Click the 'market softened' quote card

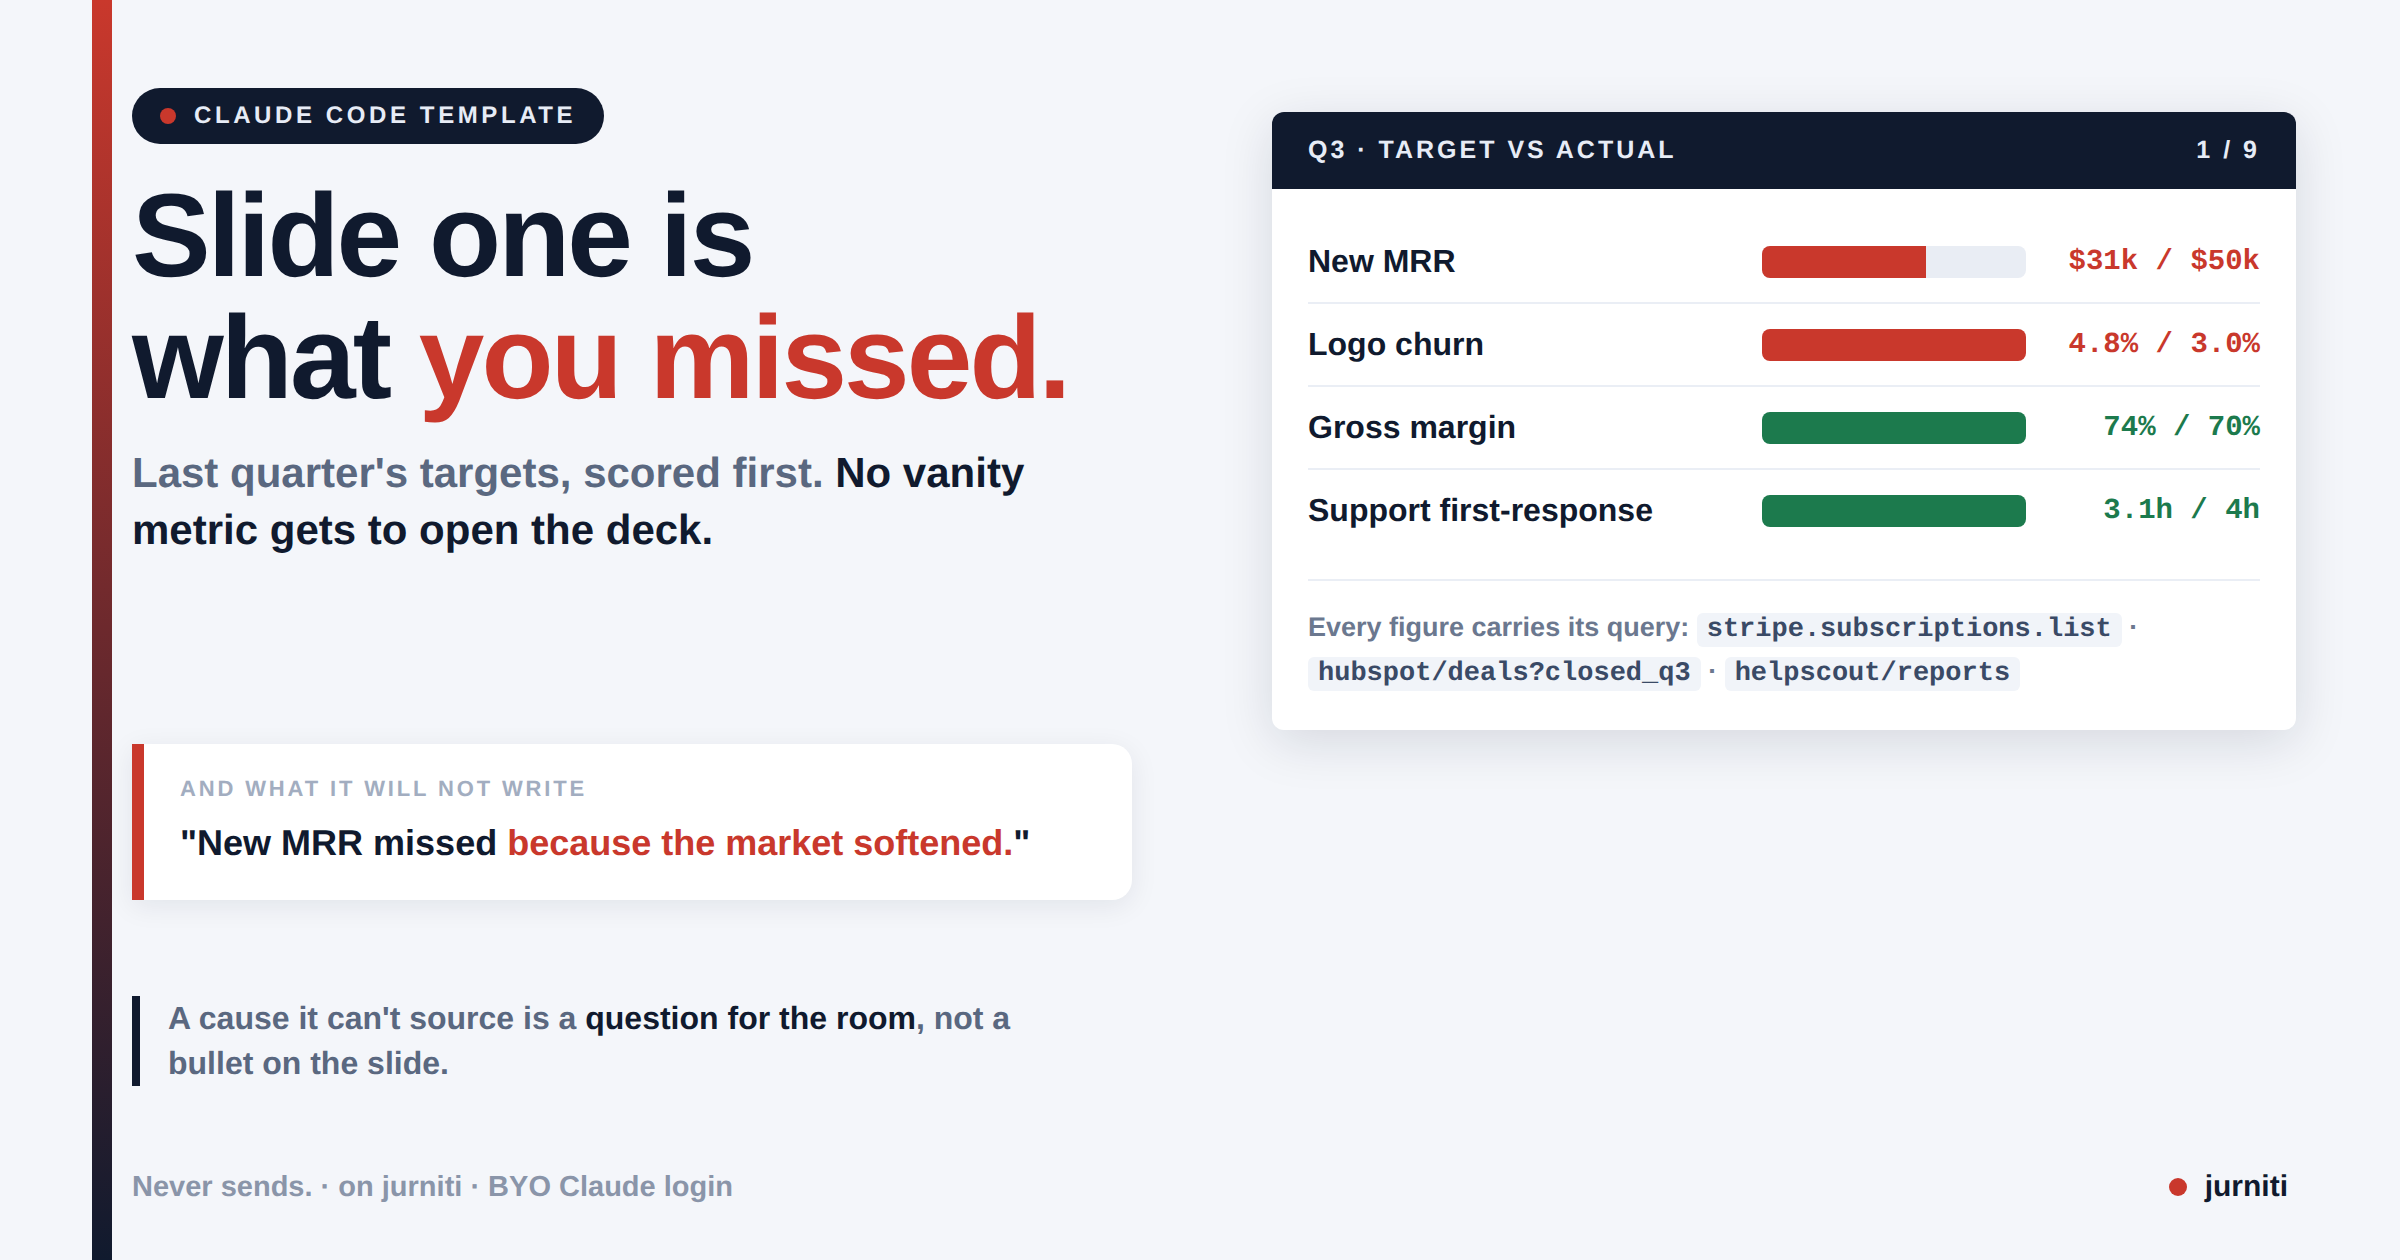click(x=632, y=822)
